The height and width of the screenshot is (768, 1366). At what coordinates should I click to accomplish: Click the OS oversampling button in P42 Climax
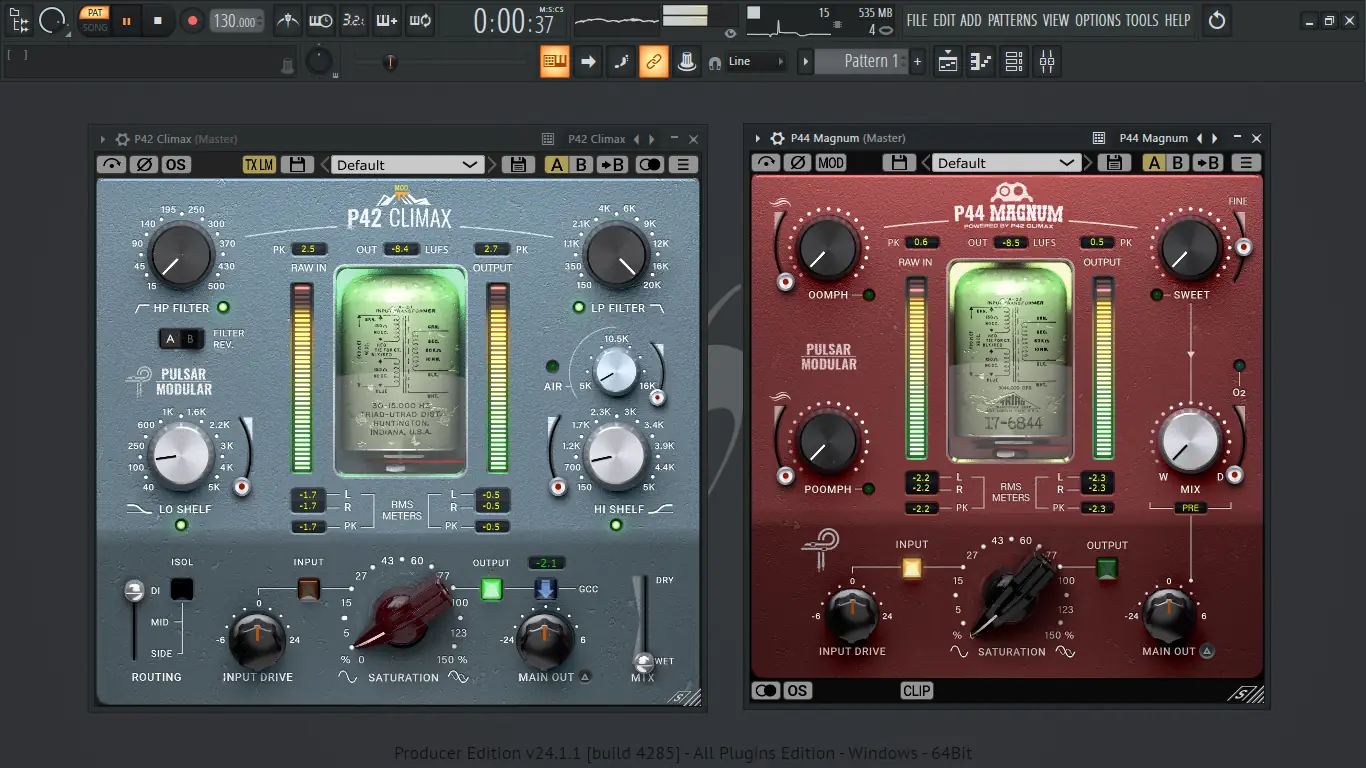(x=176, y=165)
